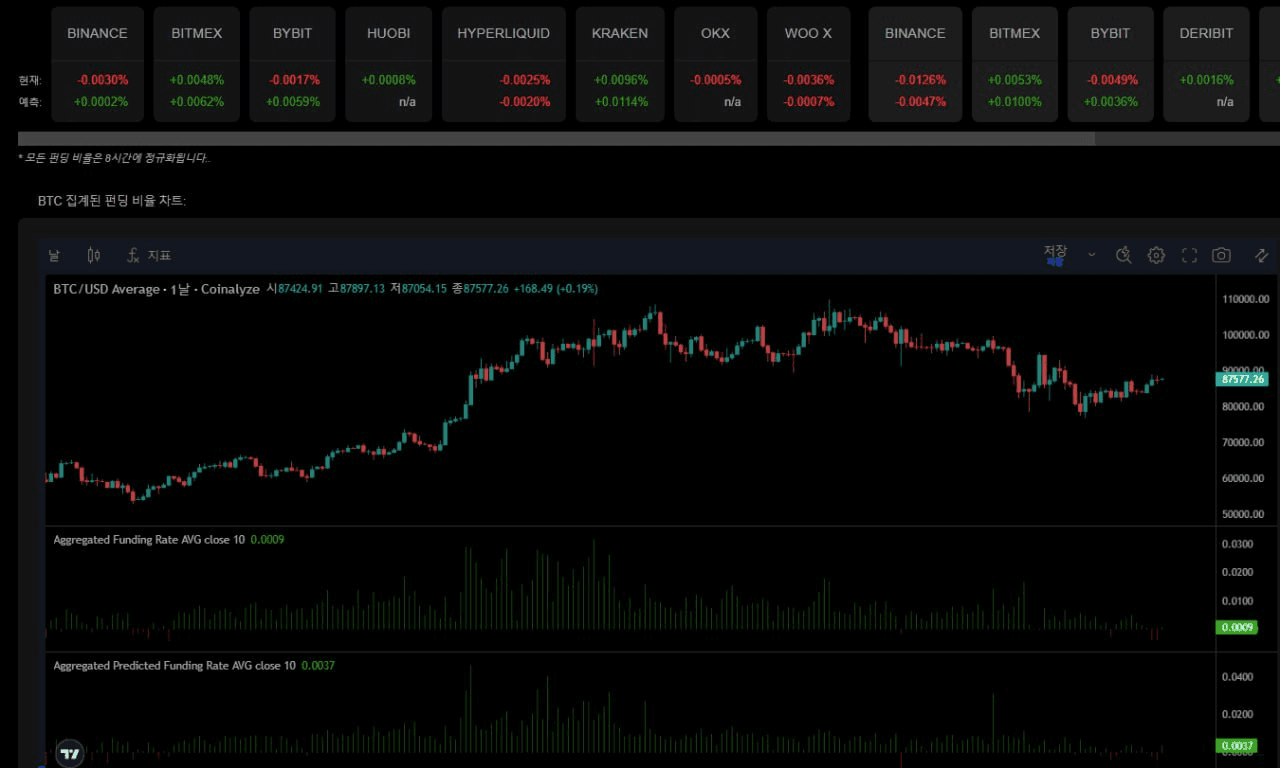1280x768 pixels.
Task: Click Aggregated Funding Rate AVG indicator label
Action: 149,540
